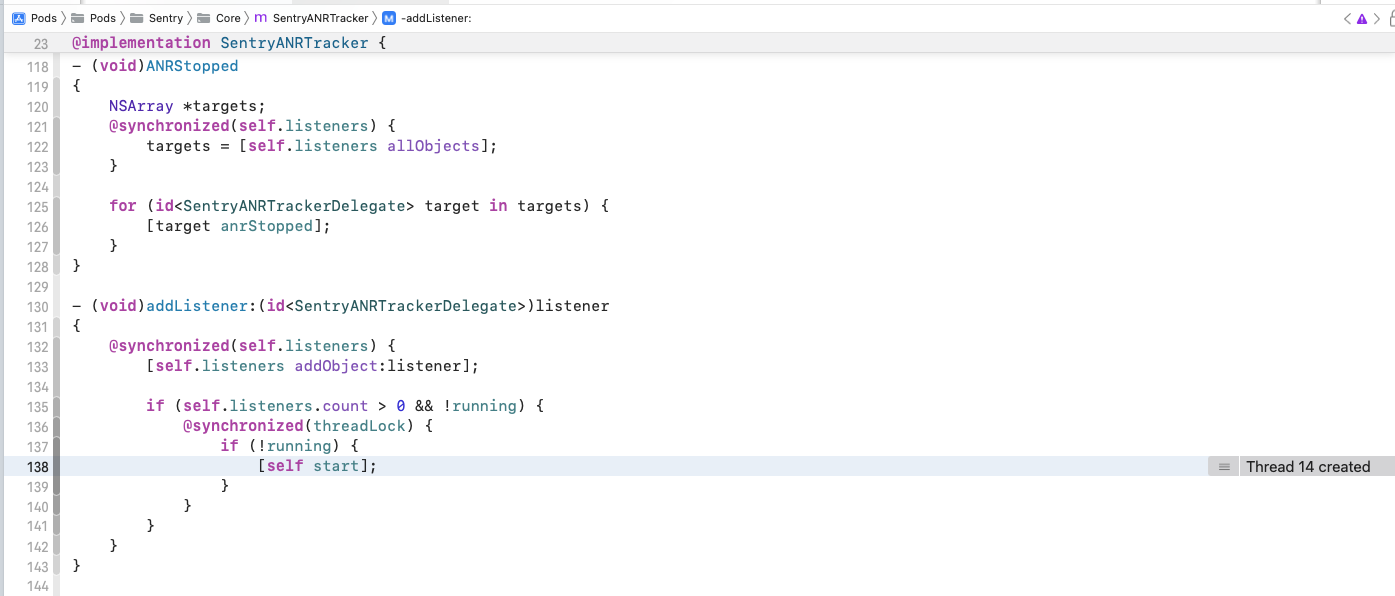Click line number 122 in the gutter
The width and height of the screenshot is (1395, 596).
coord(37,146)
